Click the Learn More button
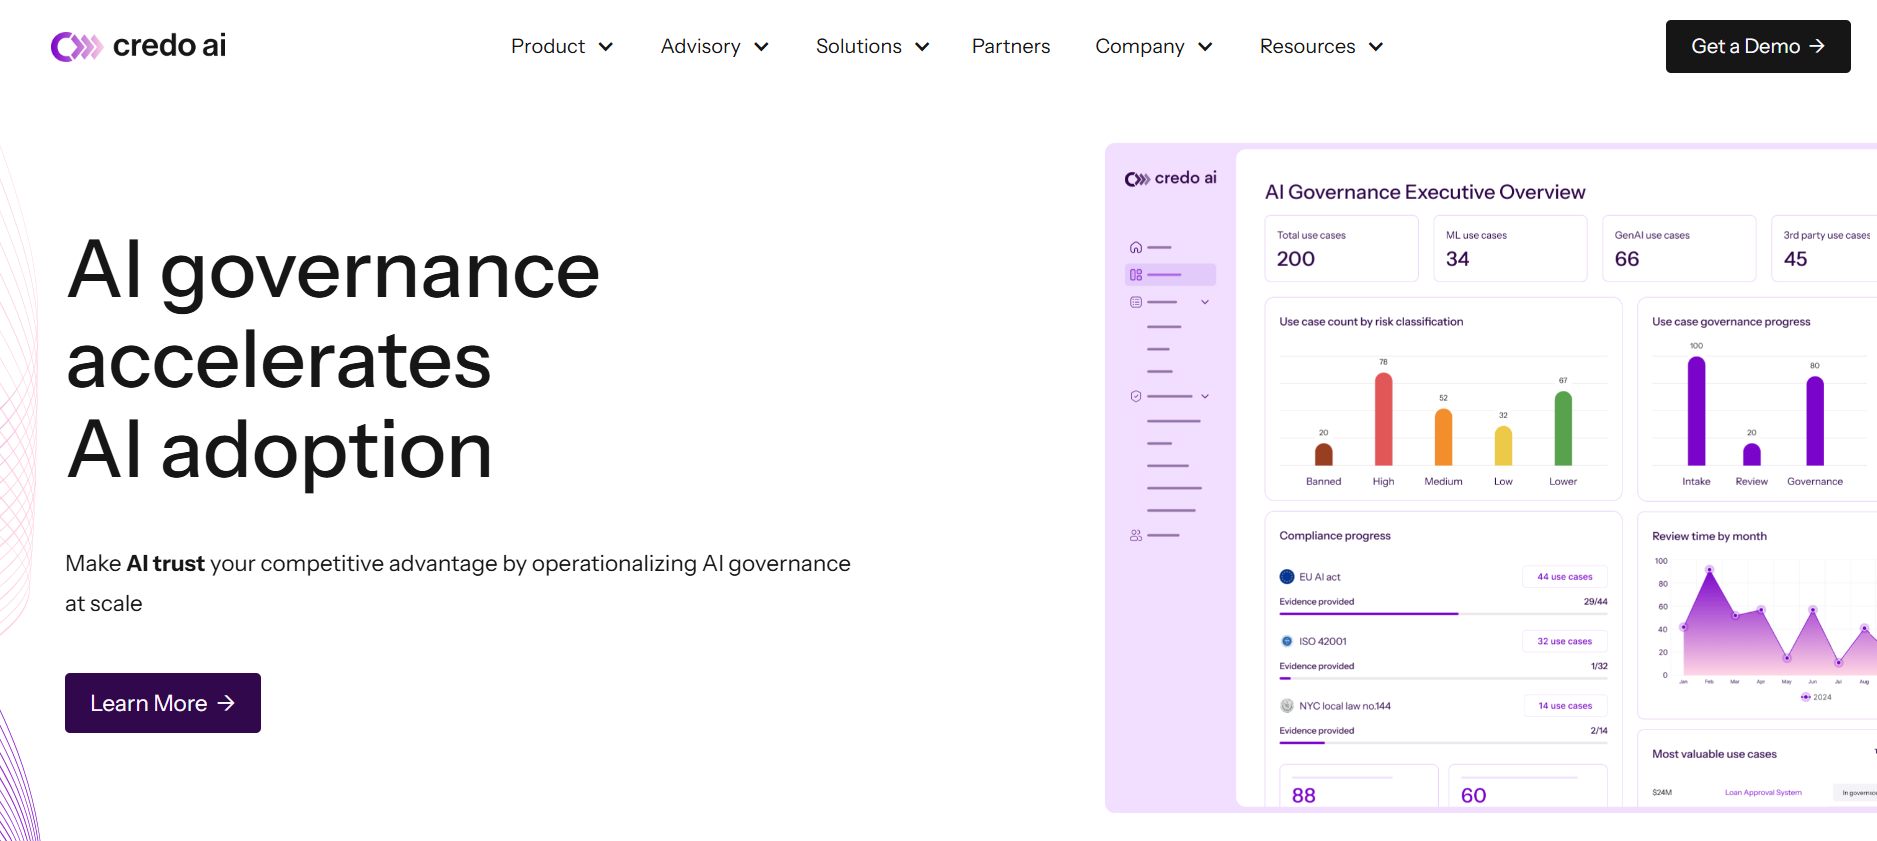This screenshot has height=841, width=1877. 163,703
